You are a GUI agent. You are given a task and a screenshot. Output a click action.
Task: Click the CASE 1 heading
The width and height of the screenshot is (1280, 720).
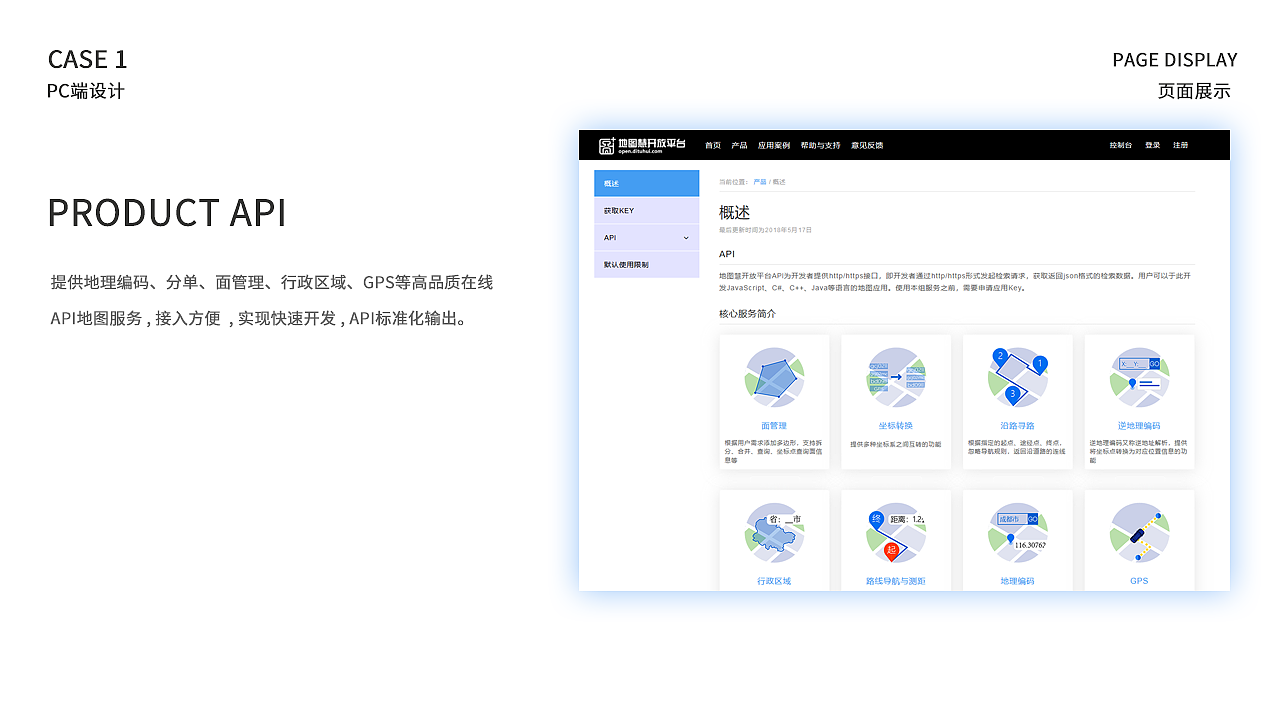(x=88, y=59)
